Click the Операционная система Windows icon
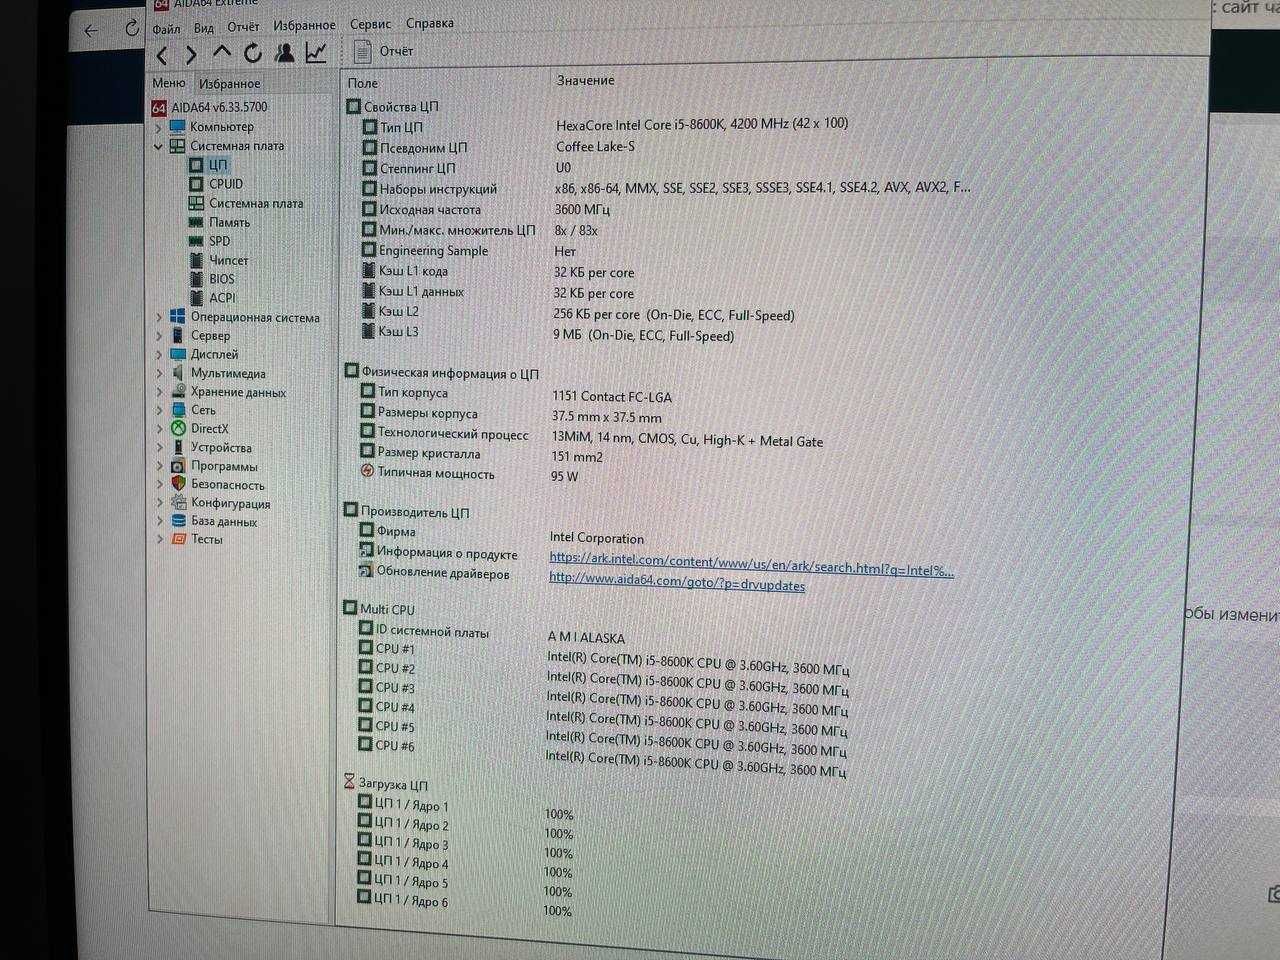 (x=178, y=317)
